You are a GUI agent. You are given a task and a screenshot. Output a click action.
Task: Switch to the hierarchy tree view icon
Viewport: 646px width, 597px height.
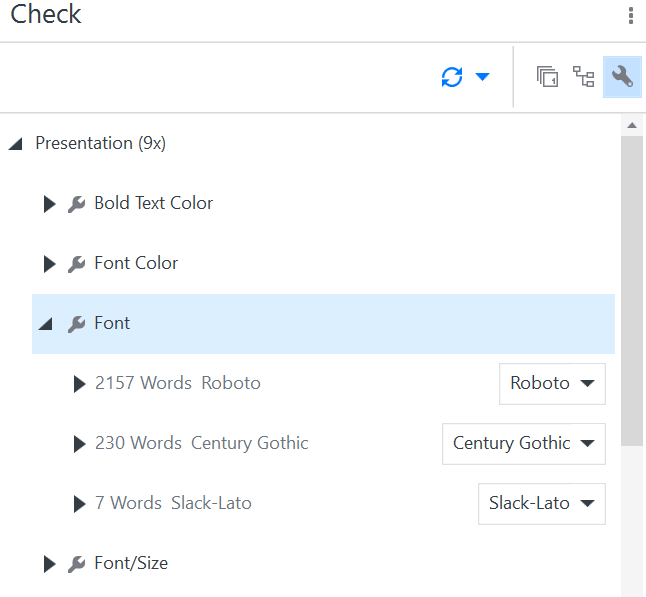(x=583, y=77)
